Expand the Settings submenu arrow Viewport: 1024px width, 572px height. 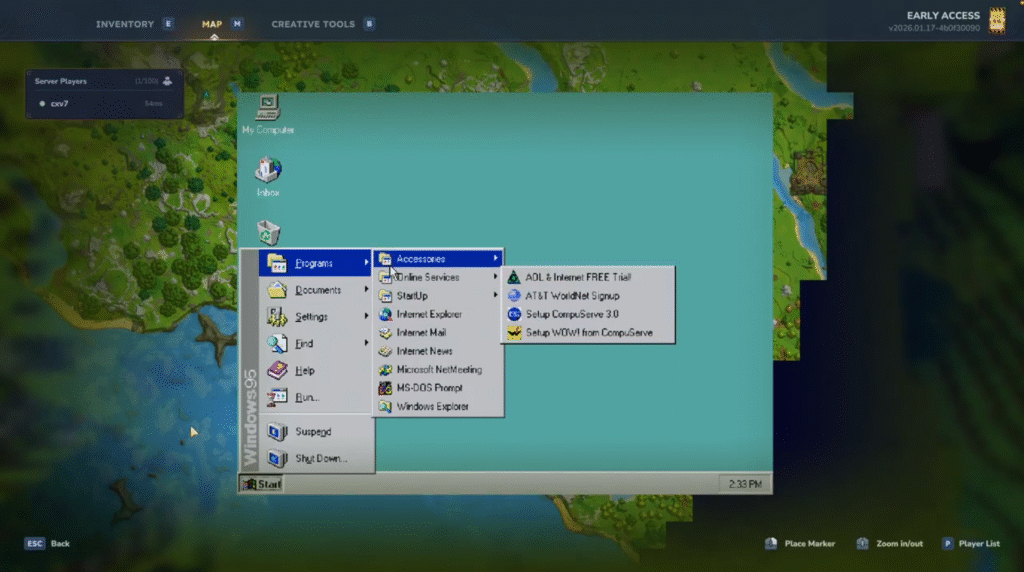[366, 317]
